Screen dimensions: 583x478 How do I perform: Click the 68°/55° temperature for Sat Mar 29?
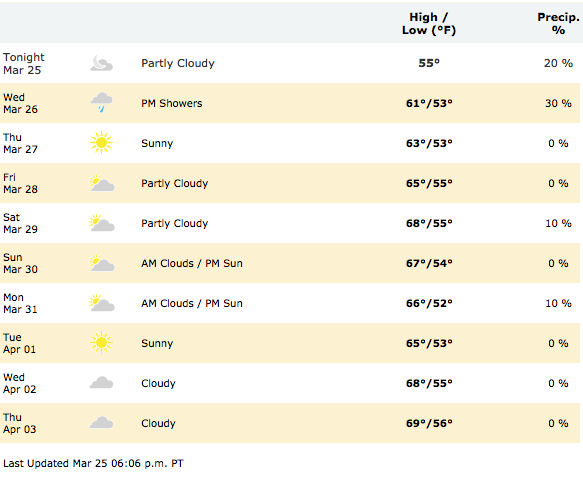(x=429, y=223)
